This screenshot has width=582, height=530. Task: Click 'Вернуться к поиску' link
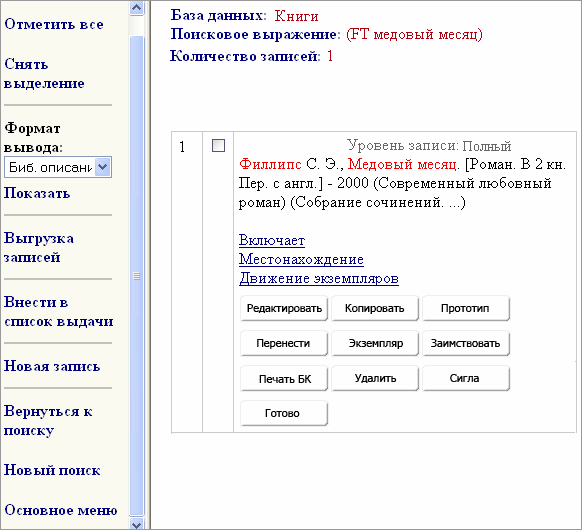tap(48, 421)
